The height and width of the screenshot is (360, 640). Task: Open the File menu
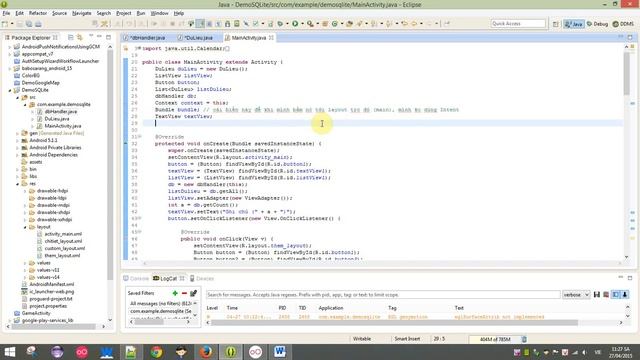coord(6,13)
